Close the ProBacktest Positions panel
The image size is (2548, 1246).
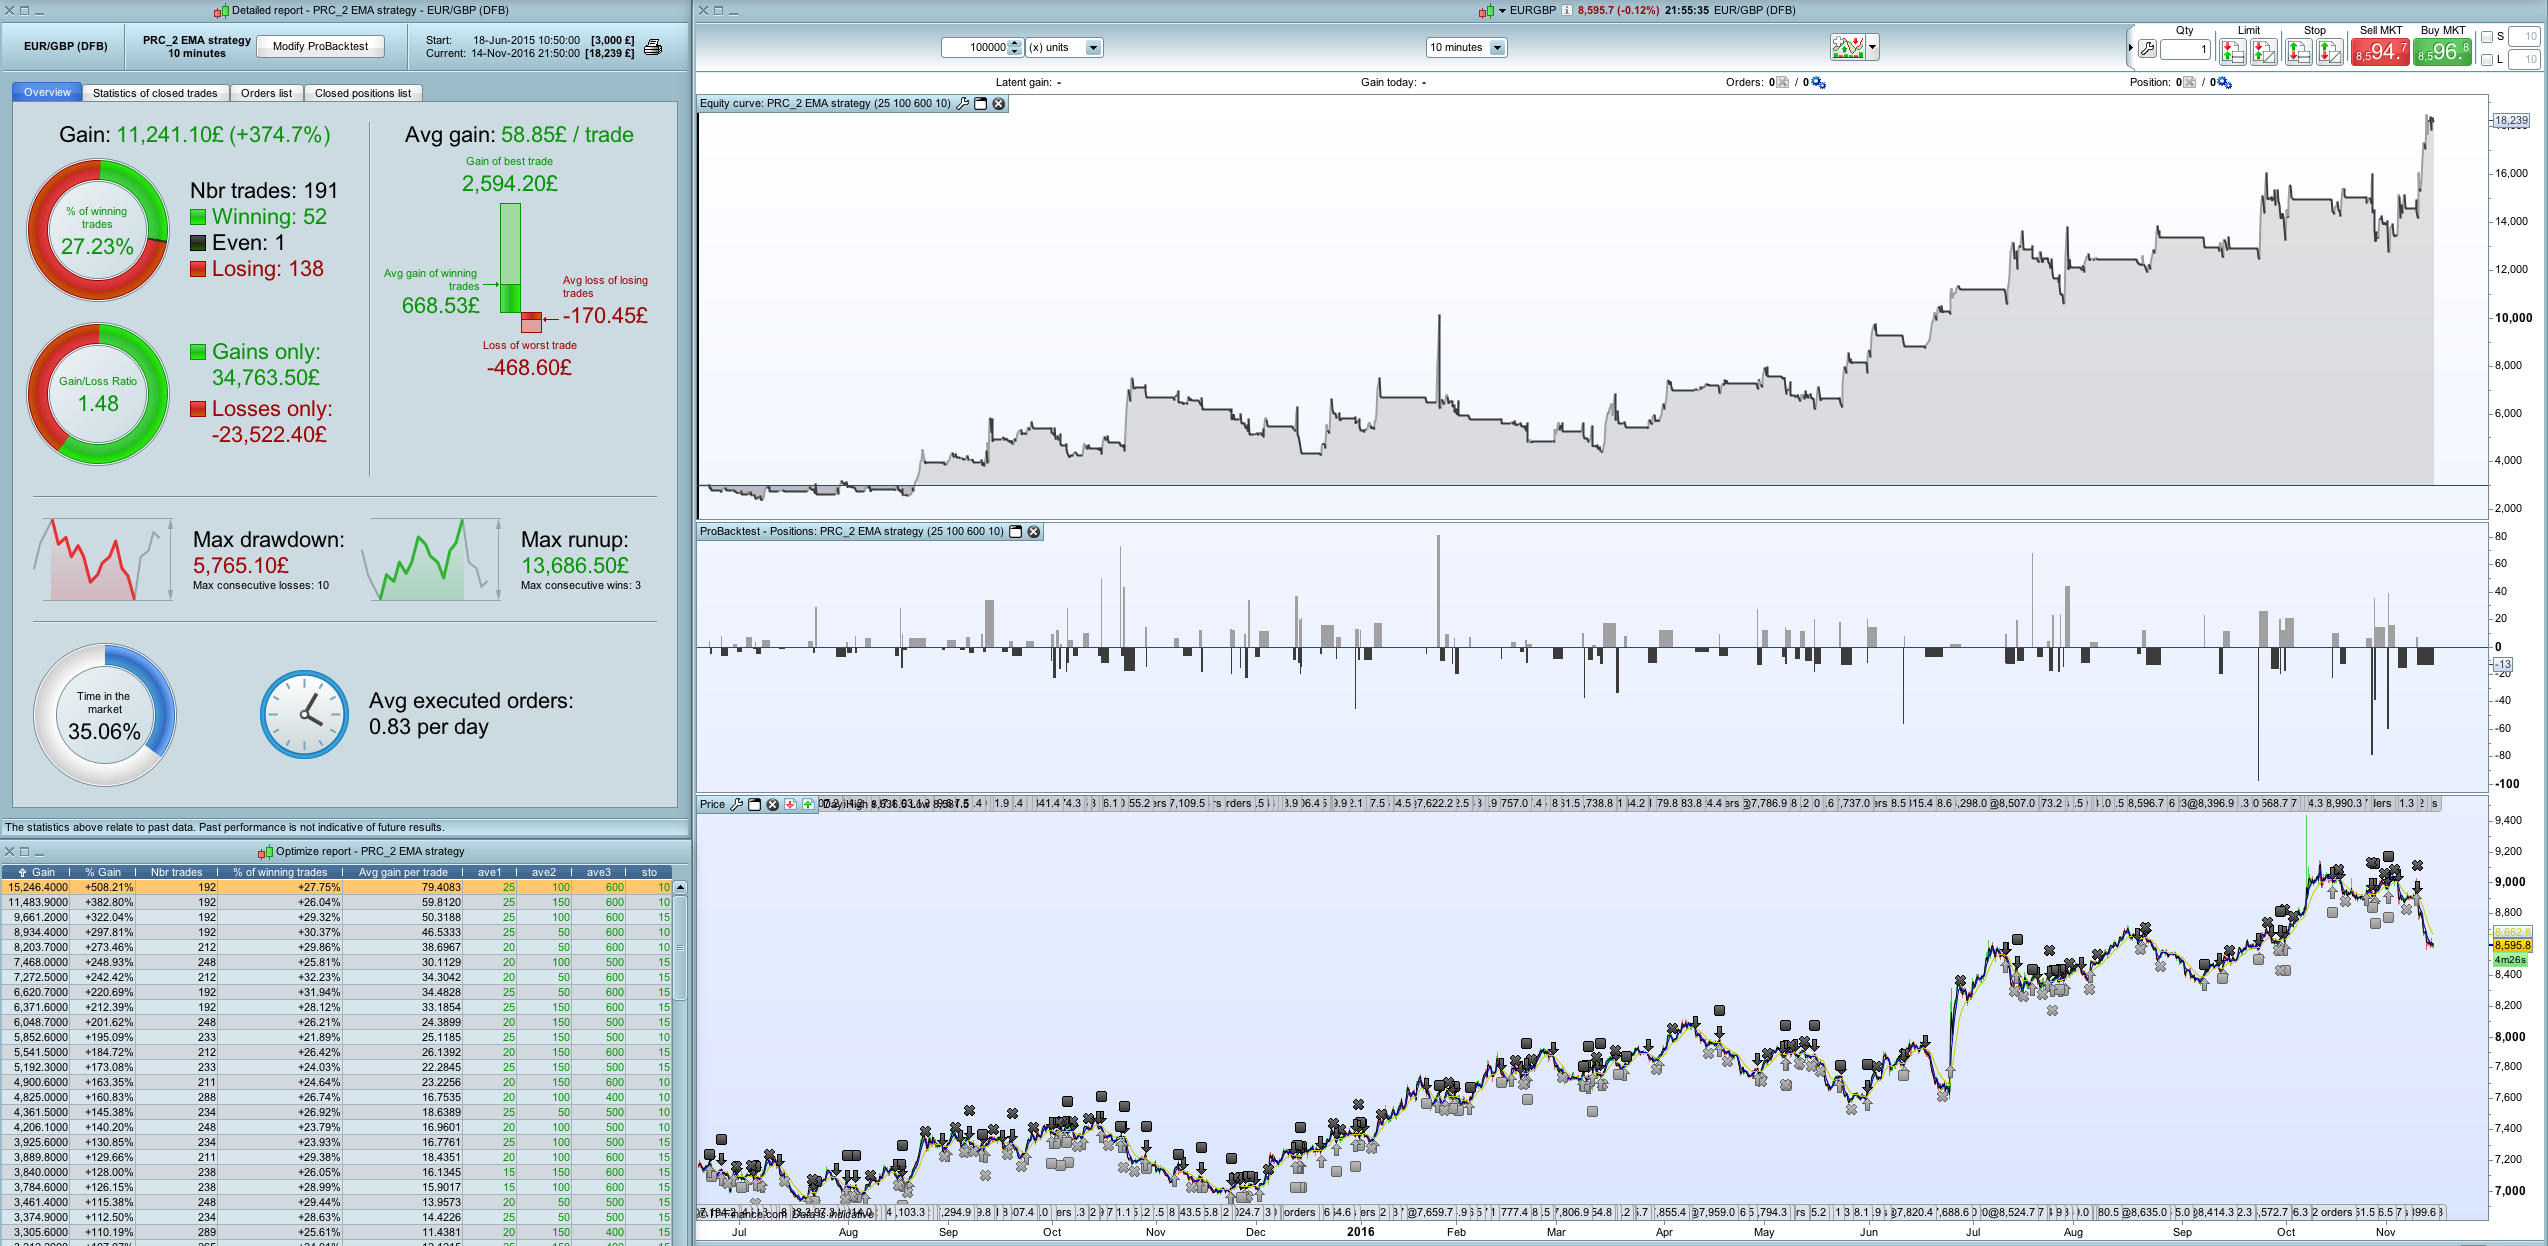[x=1034, y=532]
